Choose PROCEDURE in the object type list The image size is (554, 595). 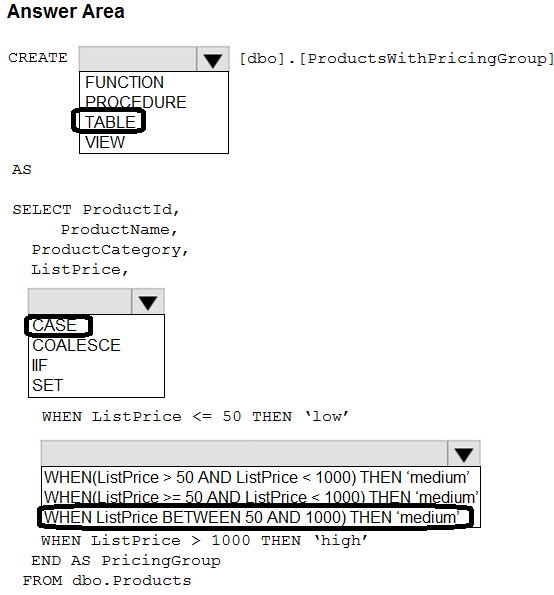tap(135, 102)
